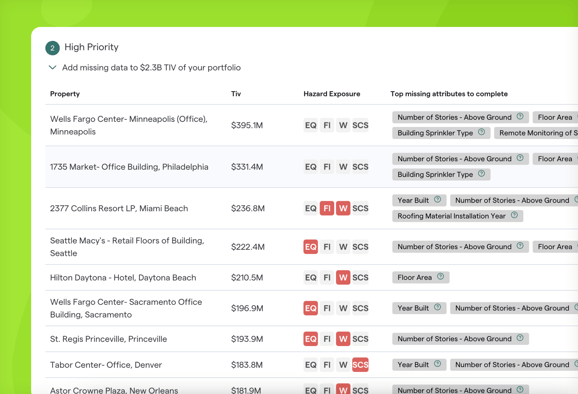Click red W hazard badge for Astor Crowne Plaza
The width and height of the screenshot is (578, 394).
[x=343, y=389]
